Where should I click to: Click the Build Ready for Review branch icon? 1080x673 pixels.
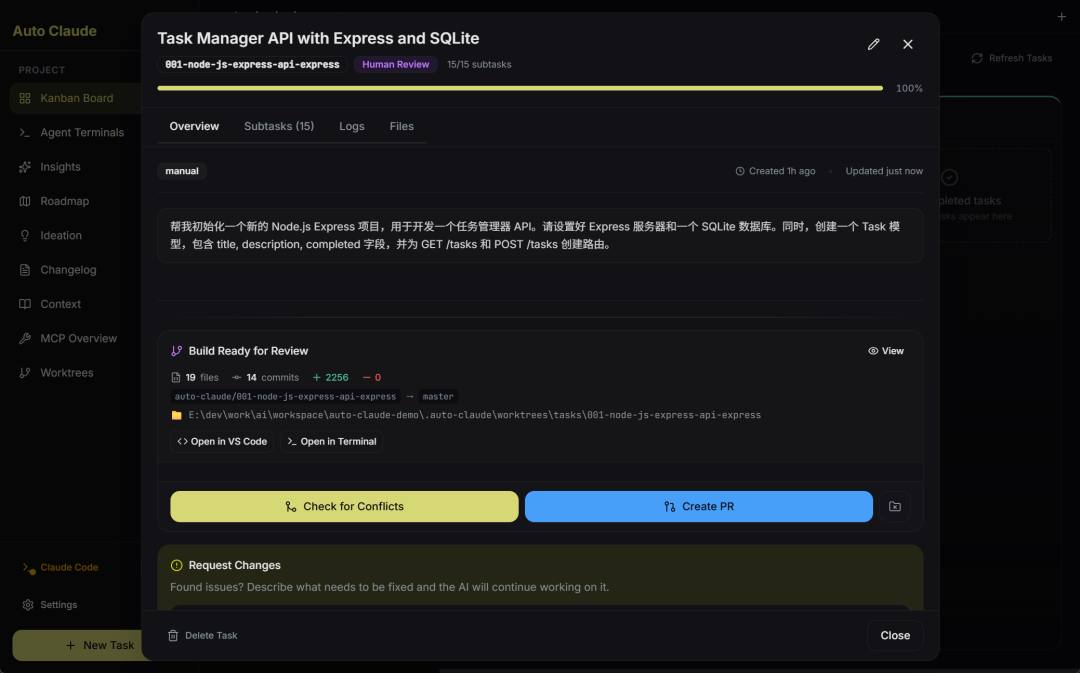click(x=176, y=351)
